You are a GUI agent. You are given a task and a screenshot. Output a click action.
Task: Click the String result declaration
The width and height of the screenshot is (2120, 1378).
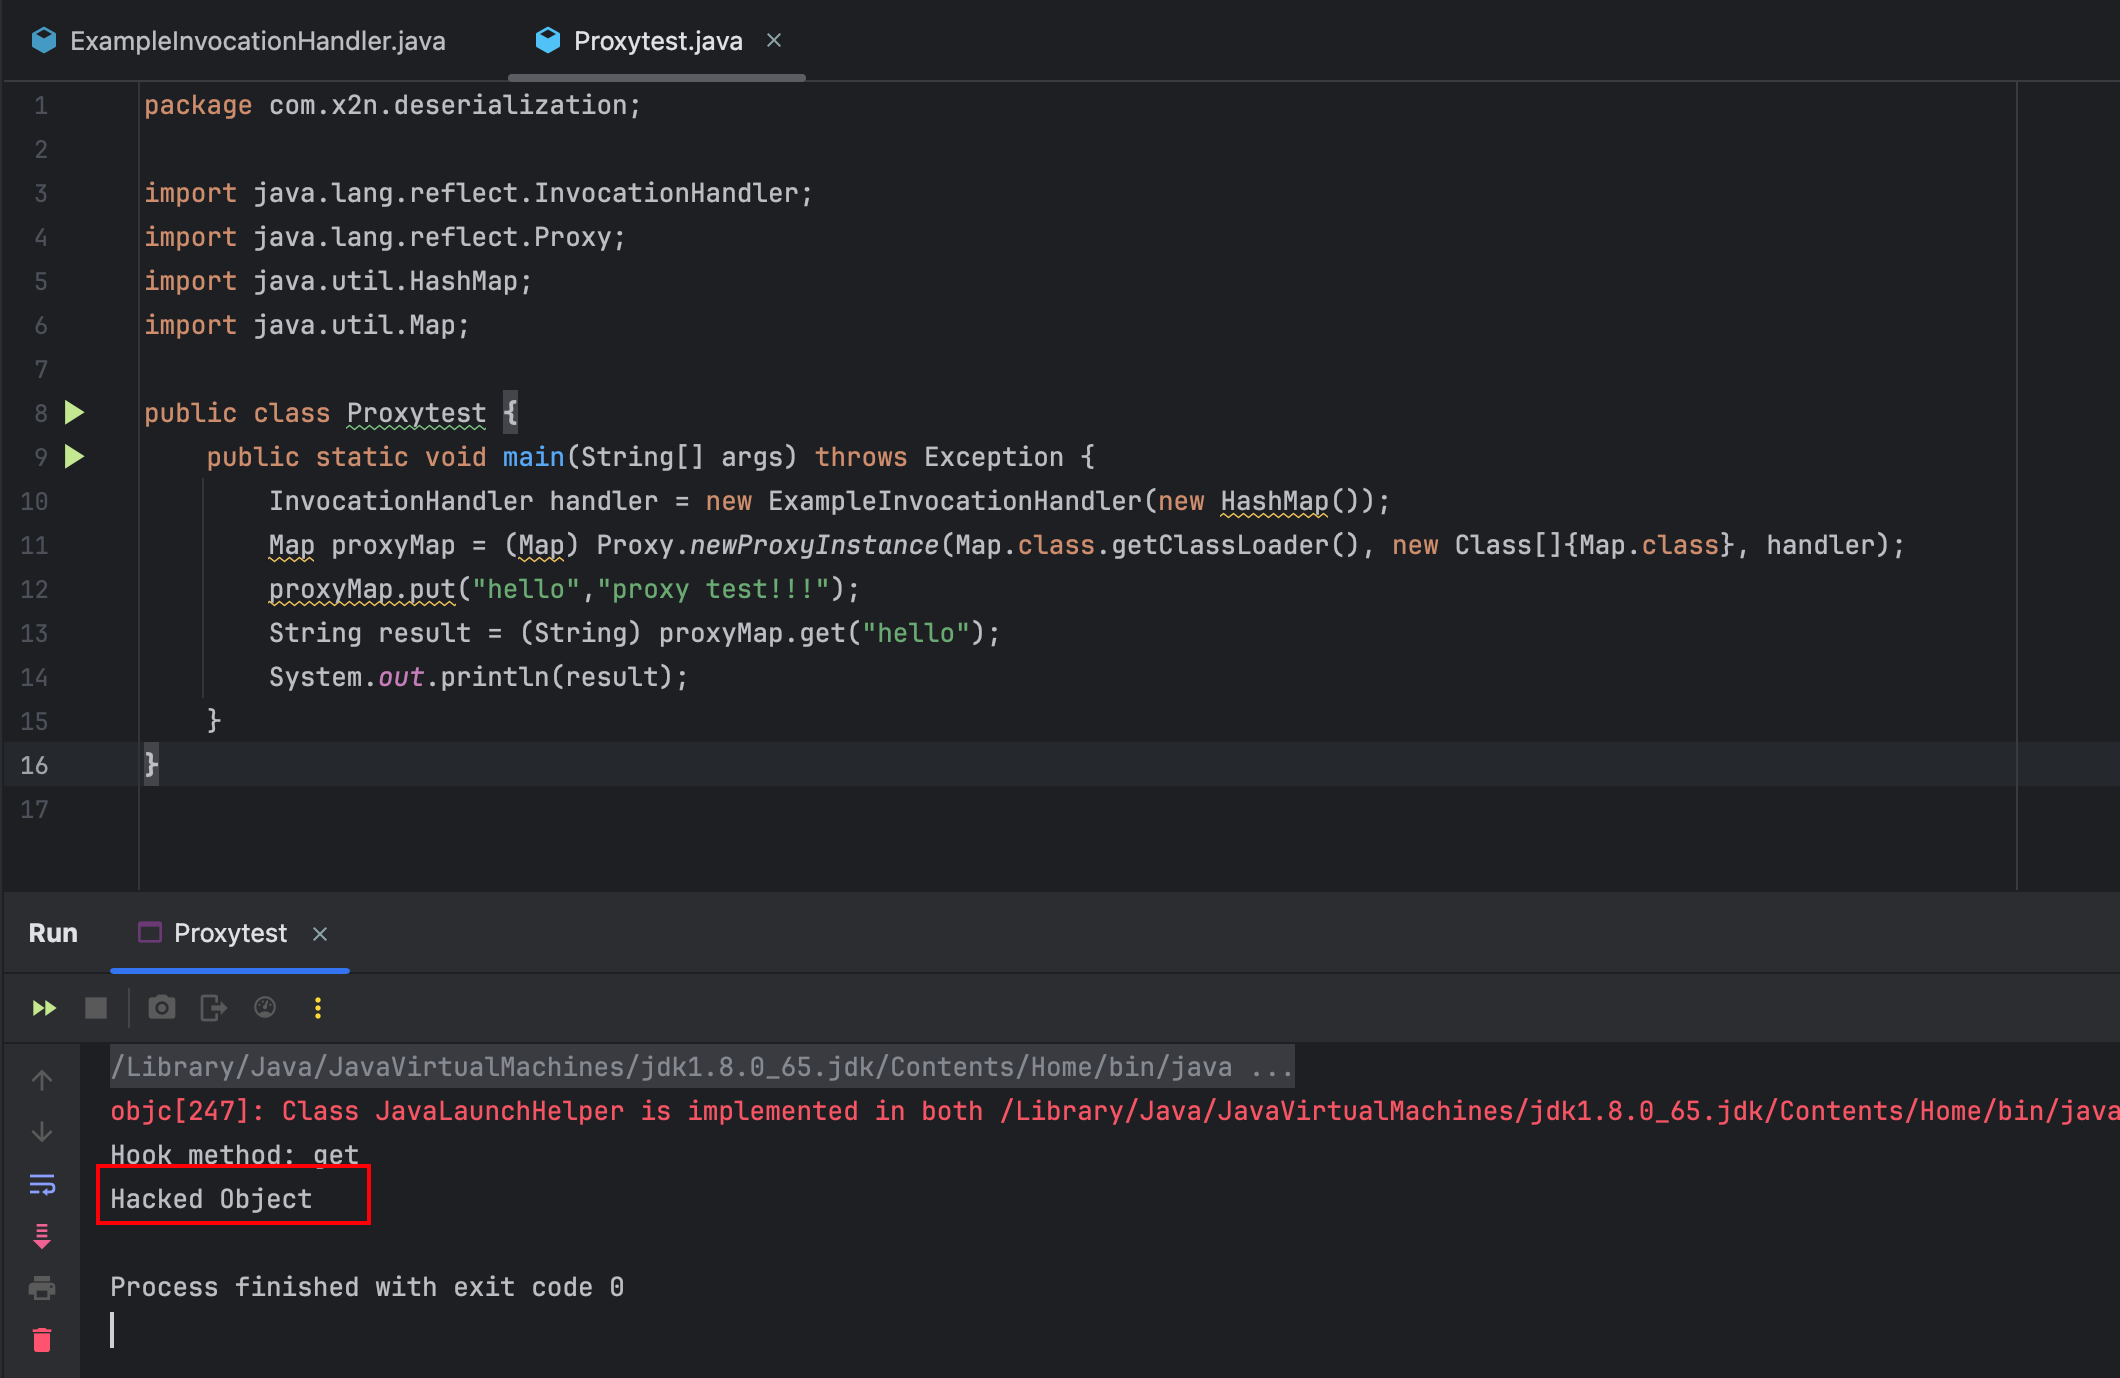(x=369, y=633)
